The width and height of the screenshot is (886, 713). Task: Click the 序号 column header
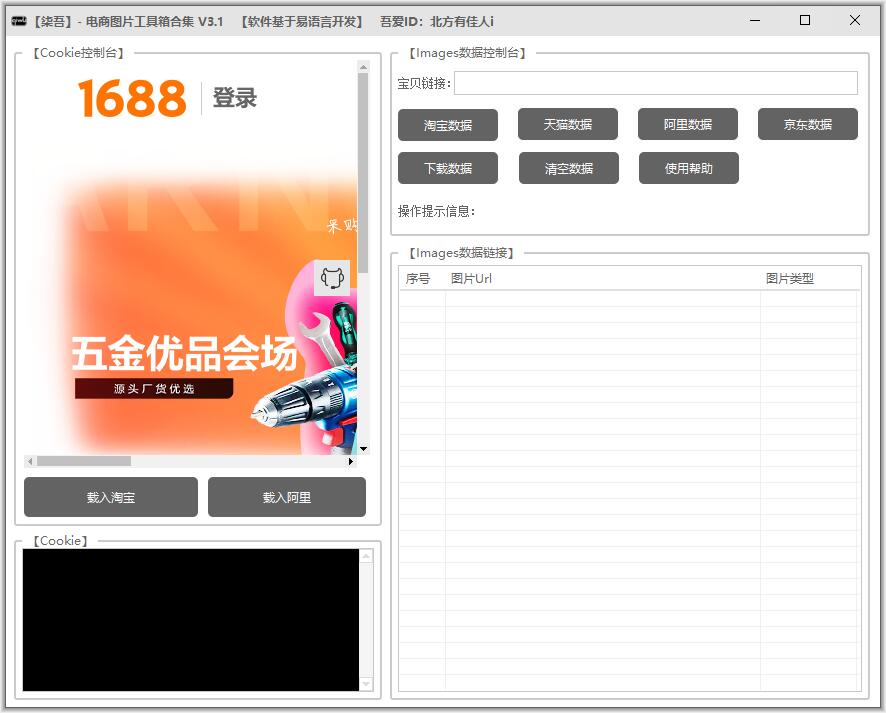point(418,279)
